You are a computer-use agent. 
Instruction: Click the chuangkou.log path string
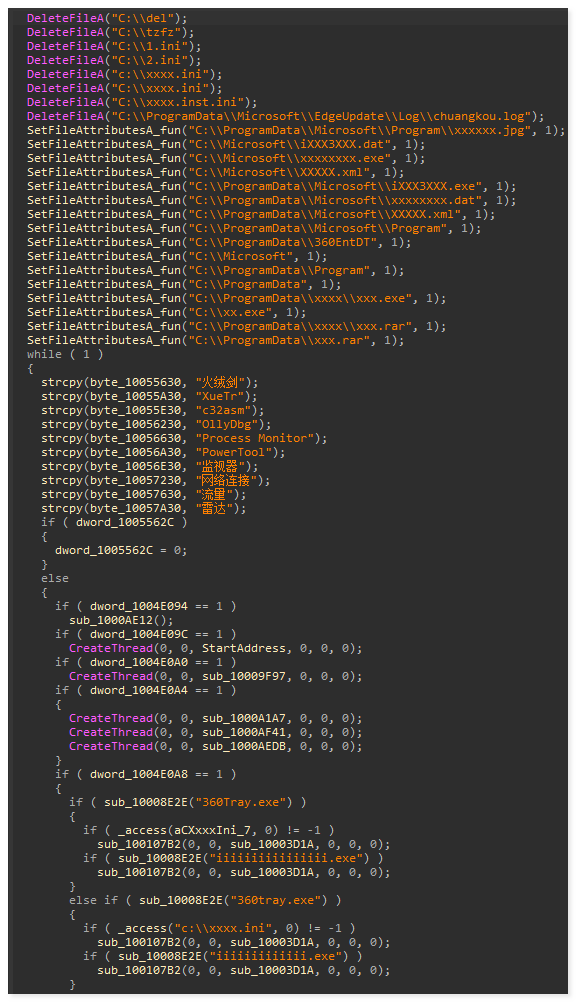pos(324,116)
